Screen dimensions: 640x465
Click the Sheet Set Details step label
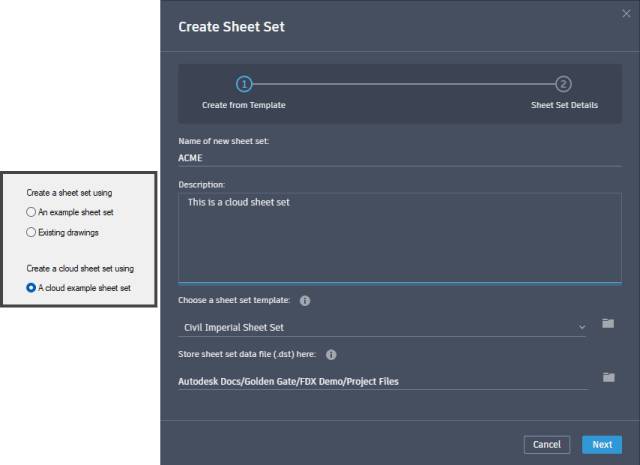point(564,105)
